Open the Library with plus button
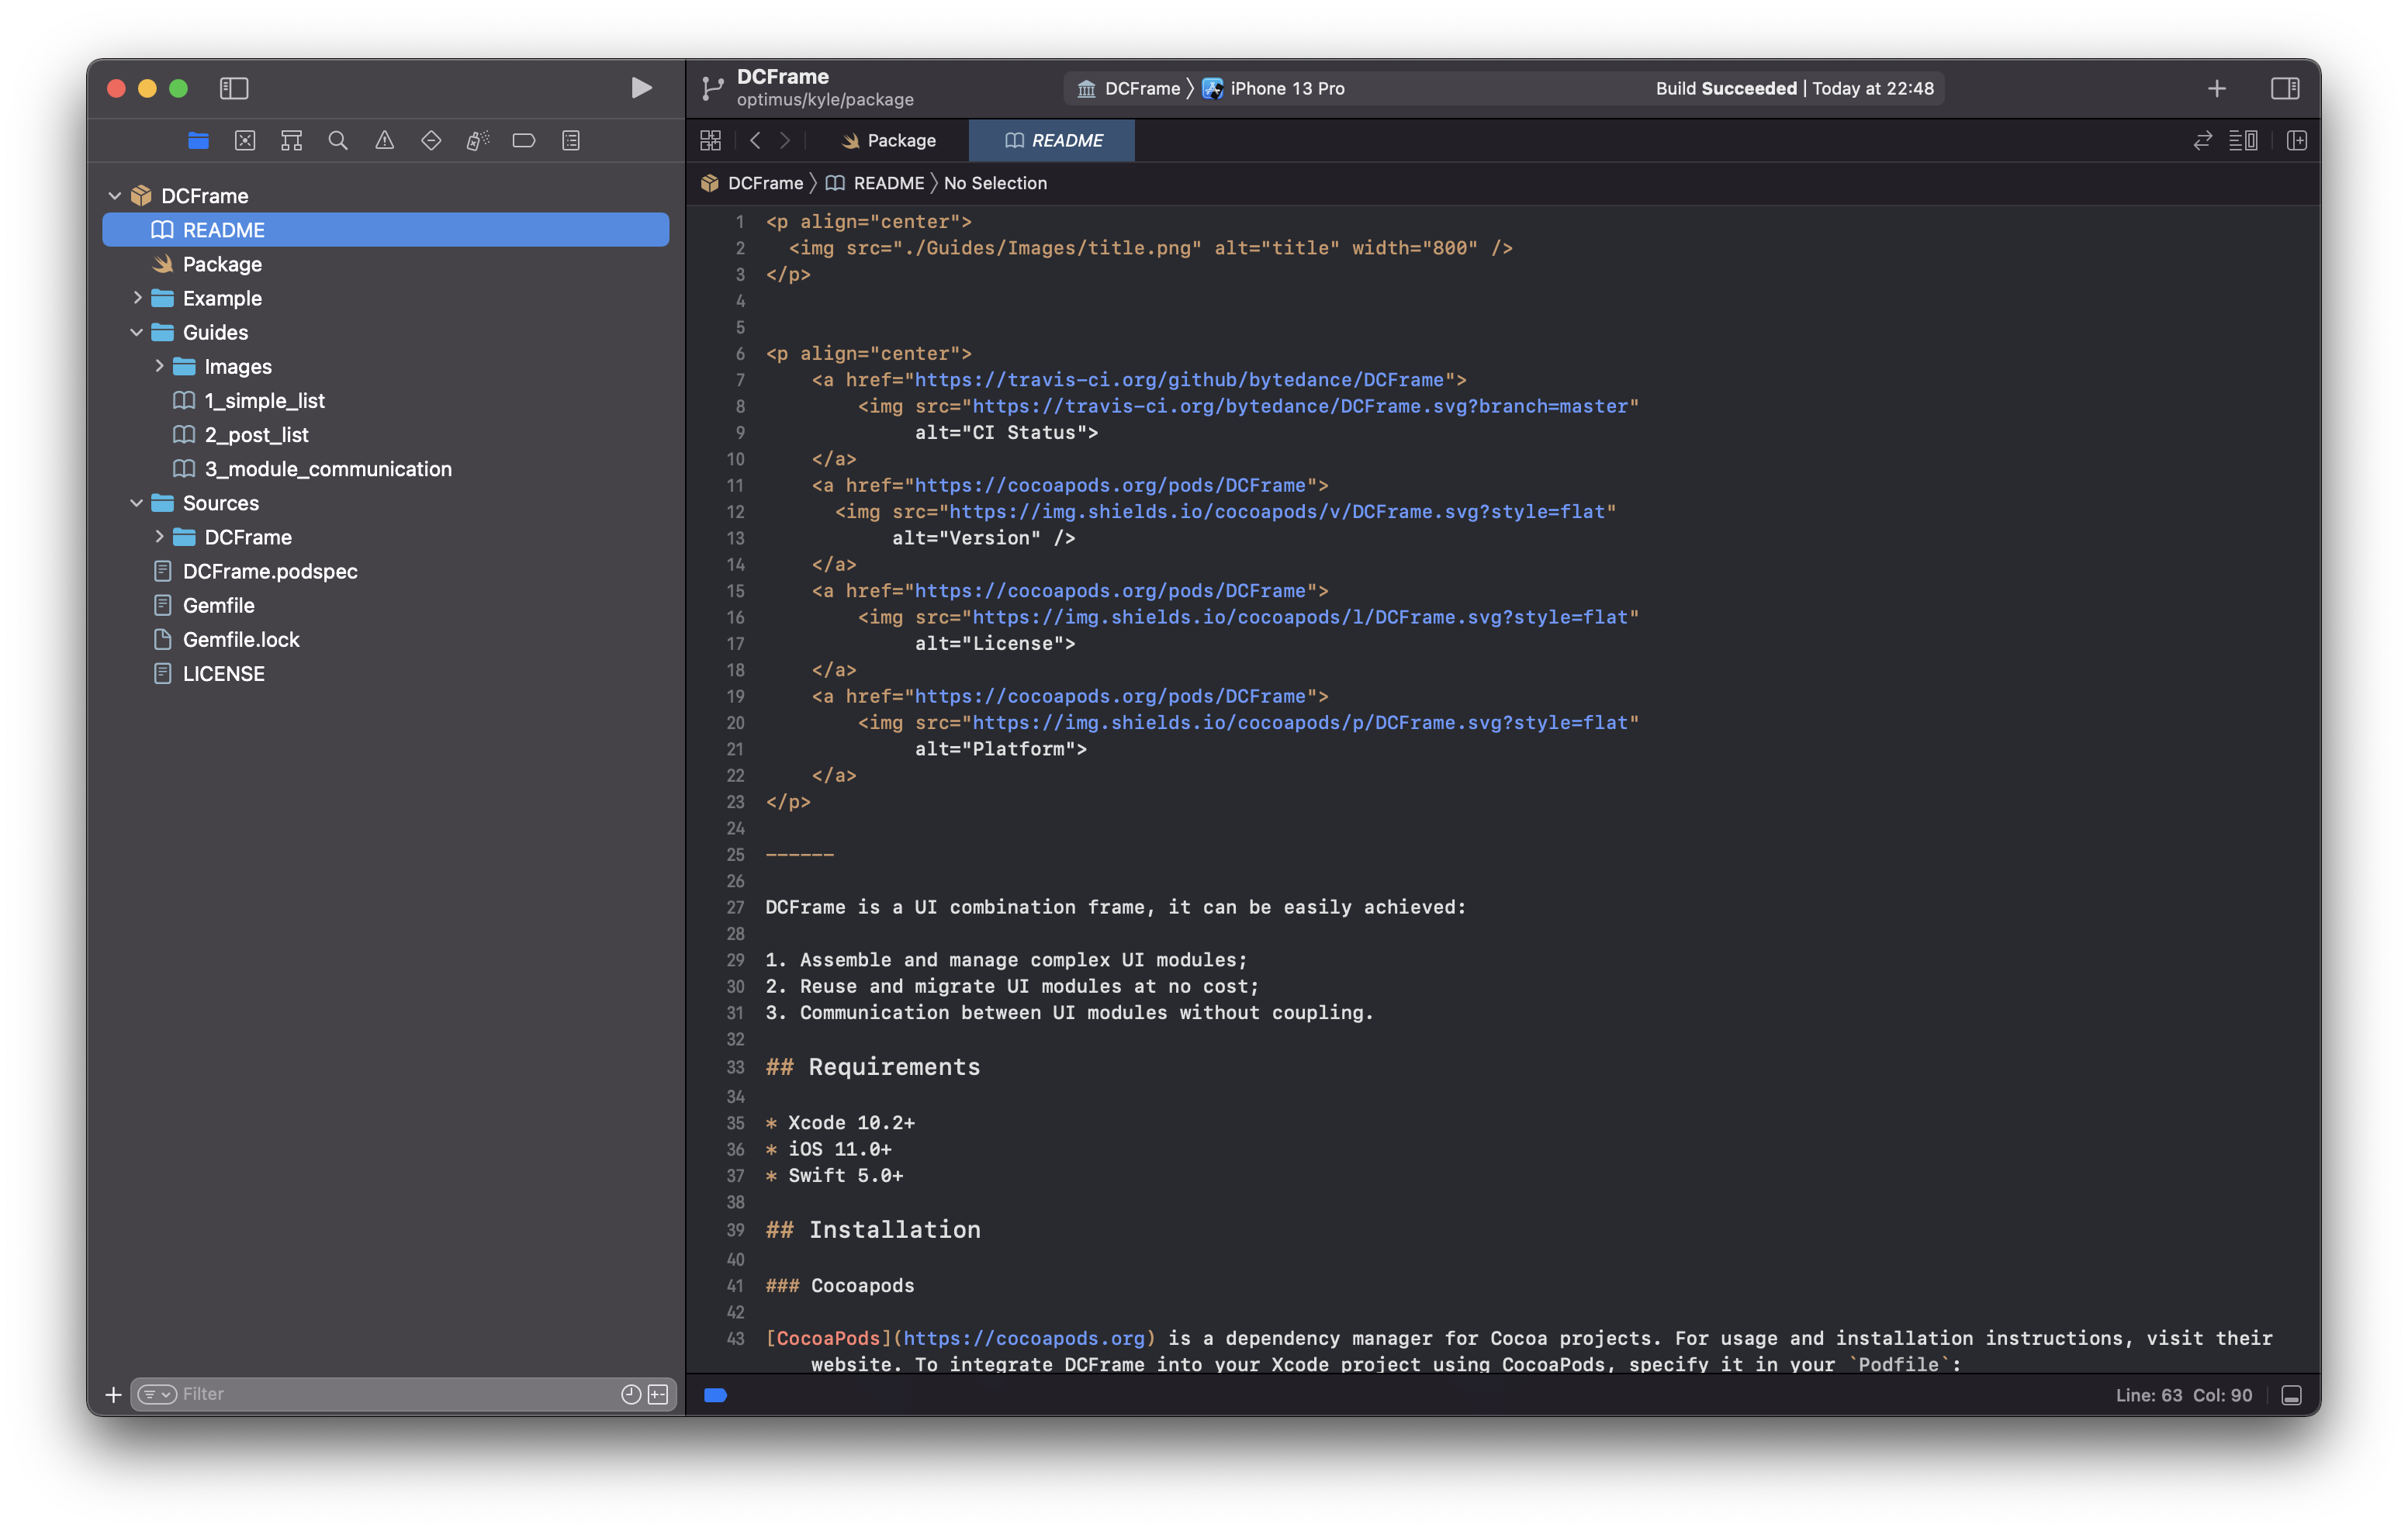This screenshot has height=1531, width=2408. (x=2216, y=88)
